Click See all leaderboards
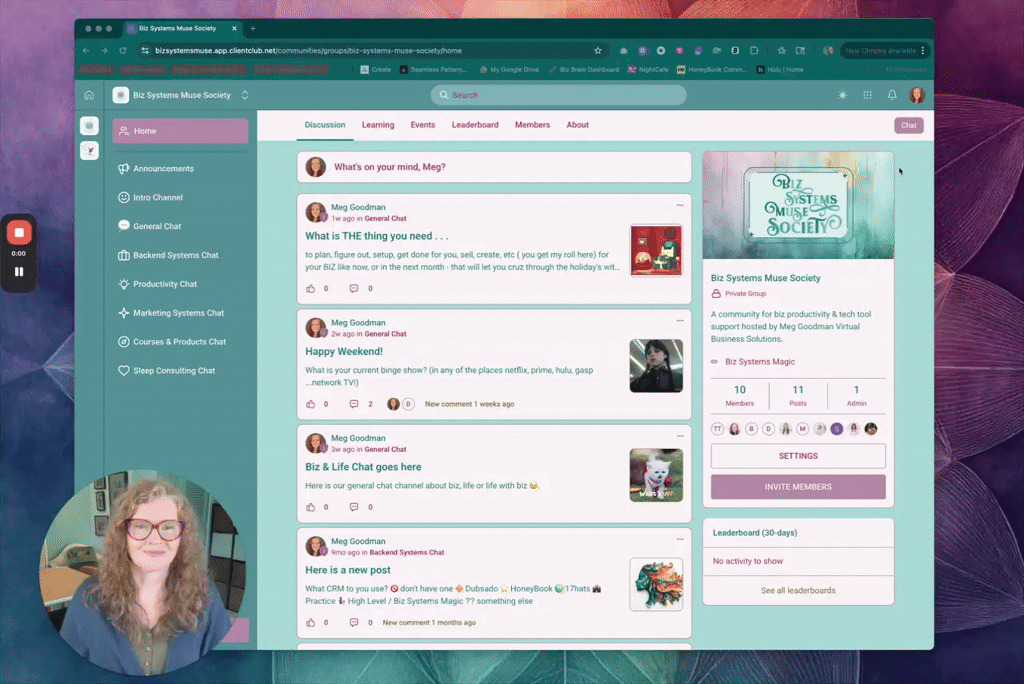1024x684 pixels. (798, 591)
